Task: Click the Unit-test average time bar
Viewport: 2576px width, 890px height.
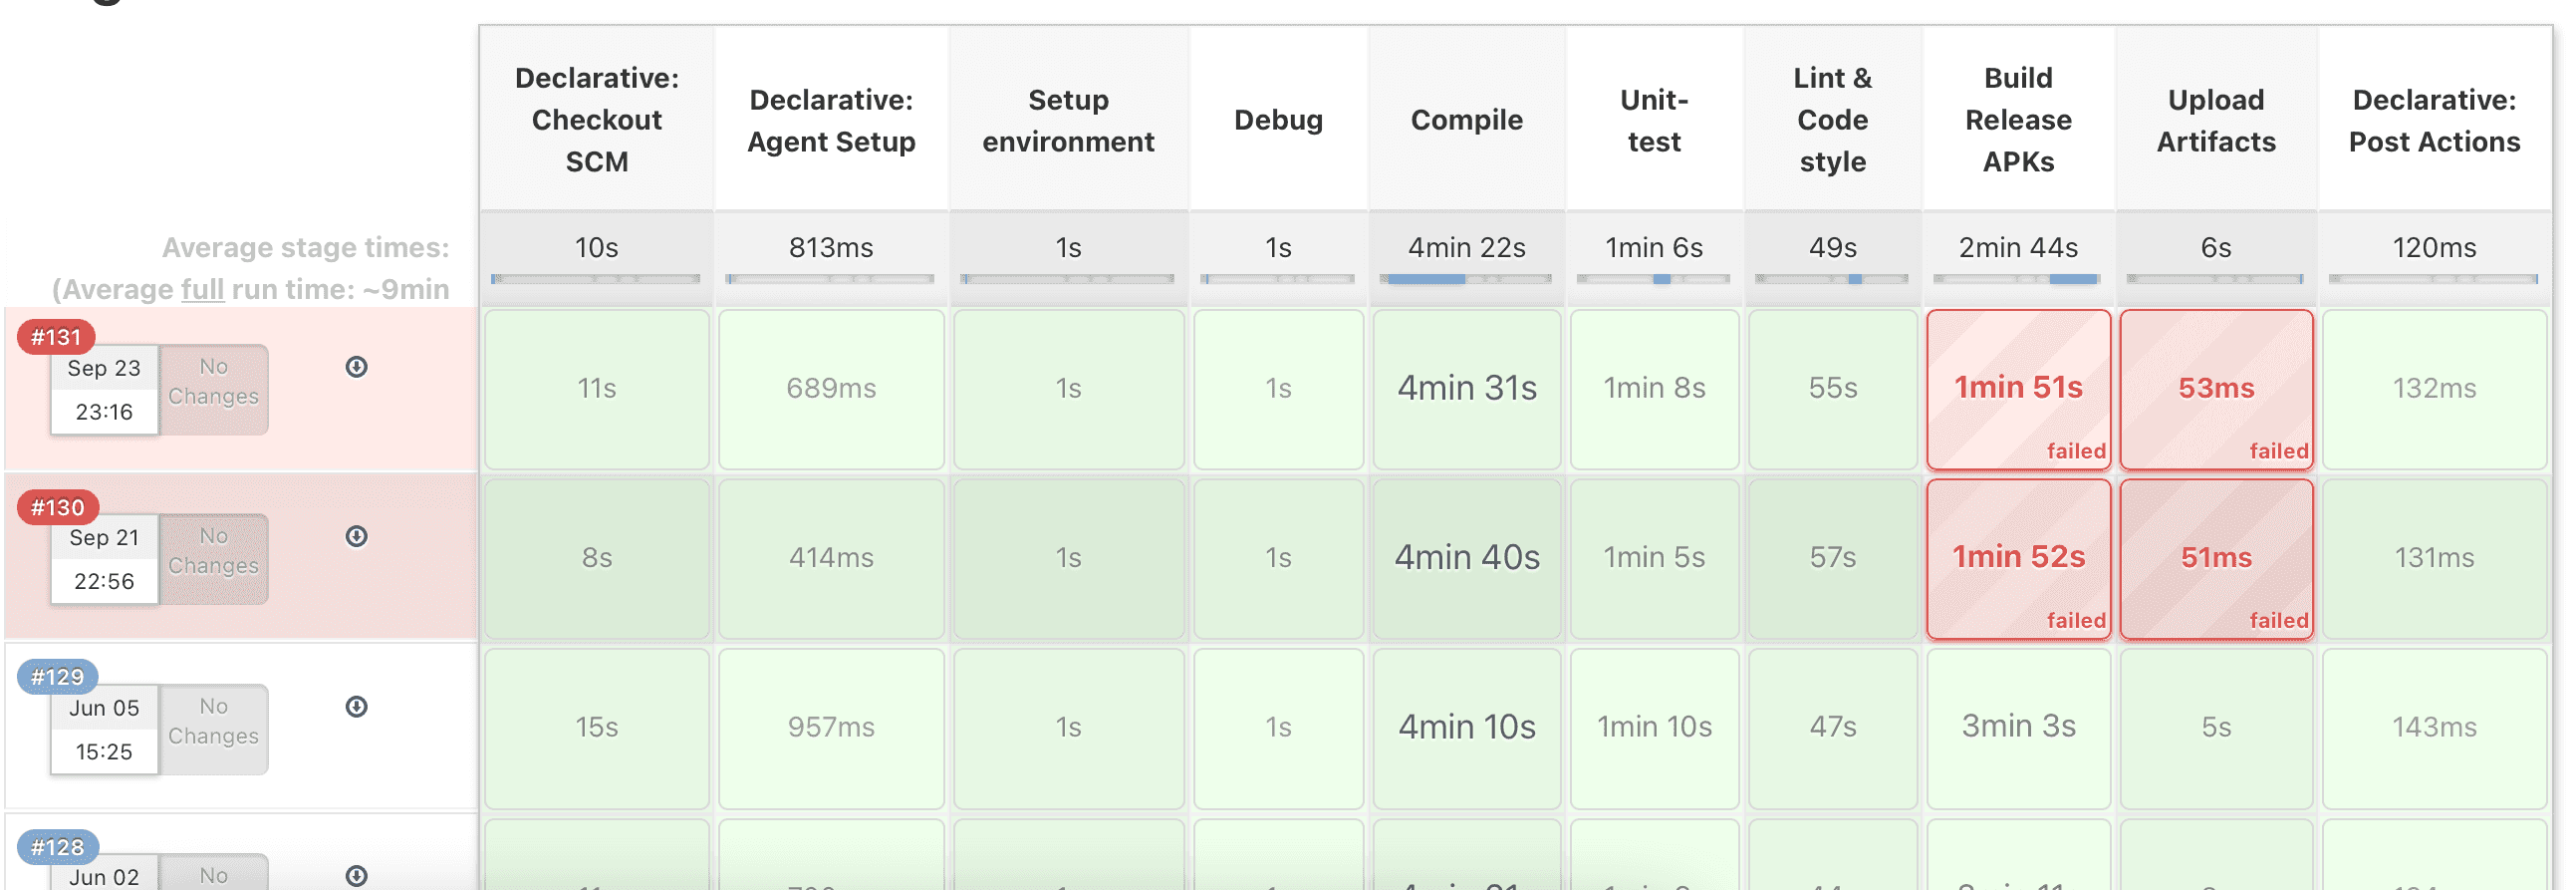Action: [1654, 279]
